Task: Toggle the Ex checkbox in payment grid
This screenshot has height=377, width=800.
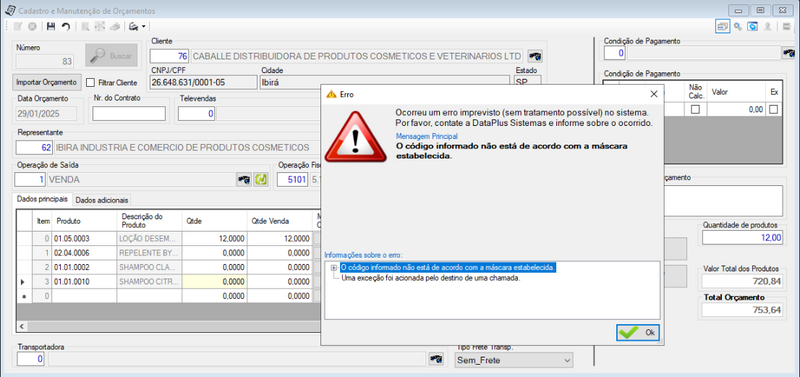Action: coord(774,109)
